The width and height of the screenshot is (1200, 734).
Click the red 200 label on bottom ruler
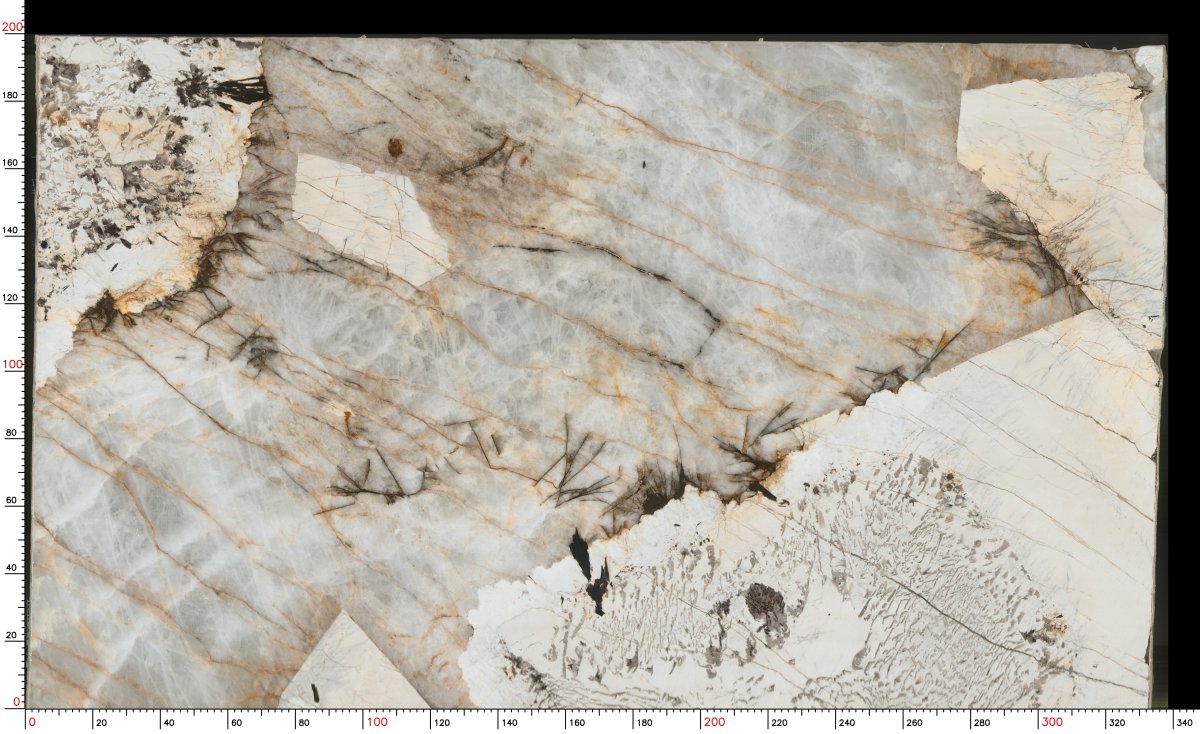[x=714, y=722]
